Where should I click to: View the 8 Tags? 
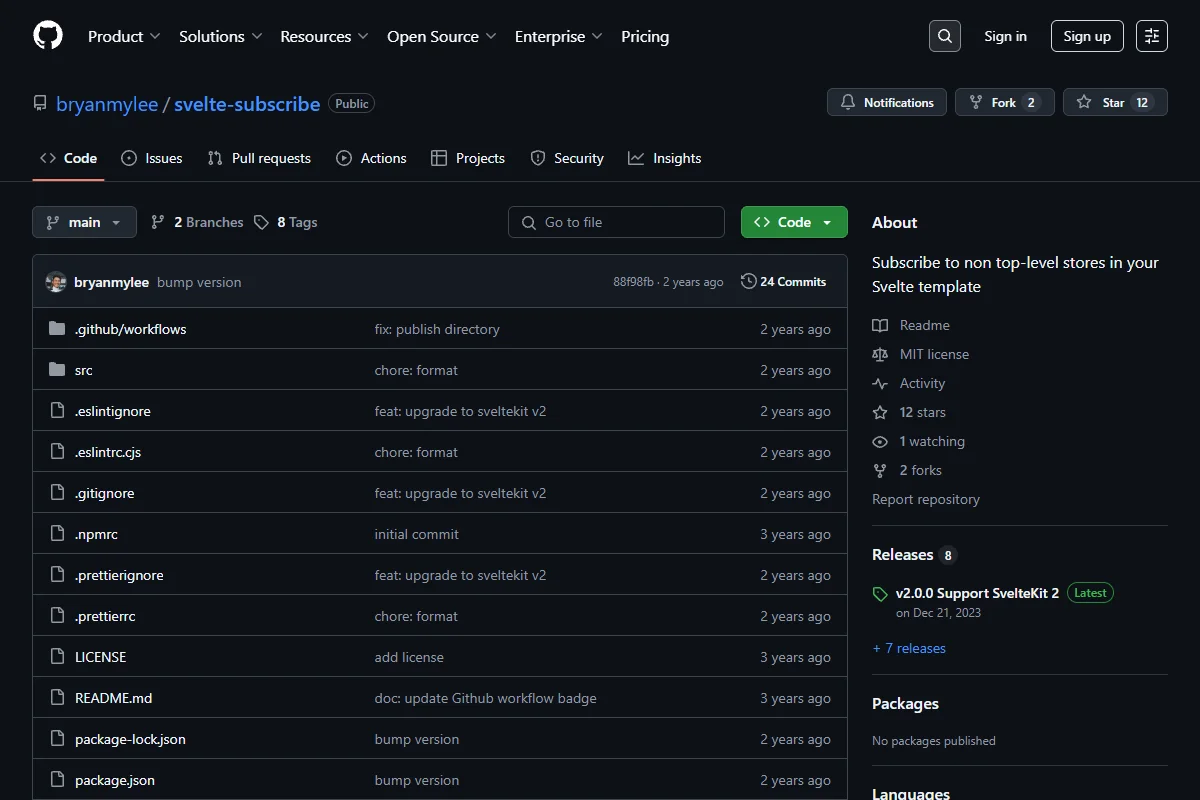[286, 222]
